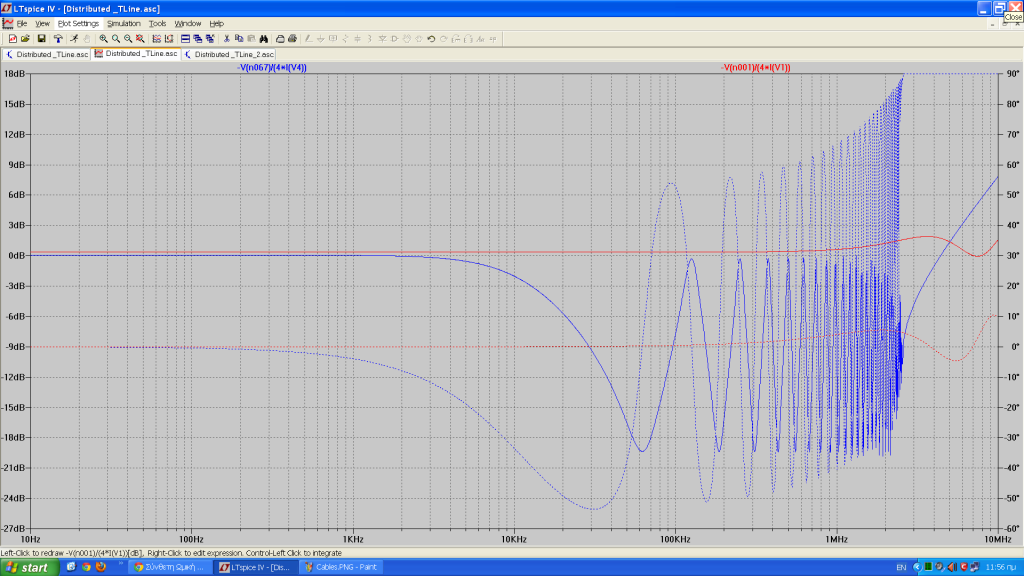The width and height of the screenshot is (1024, 576).
Task: Open the Simulation menu
Action: click(122, 23)
